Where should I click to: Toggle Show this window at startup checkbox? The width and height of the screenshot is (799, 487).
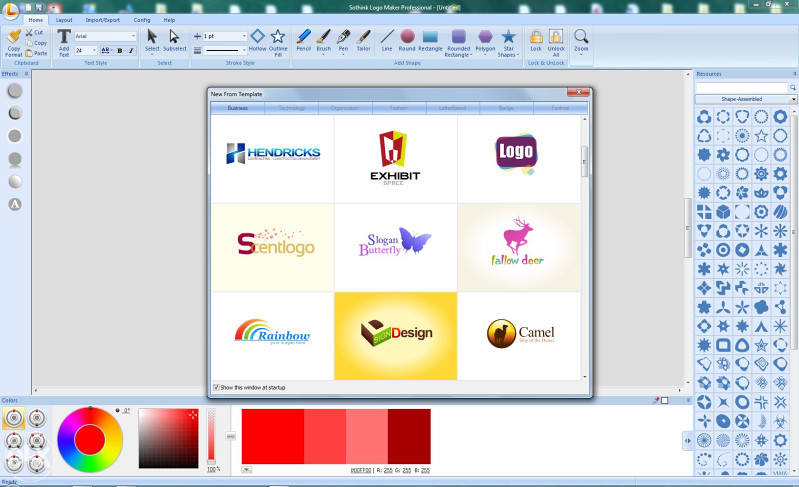click(x=216, y=387)
